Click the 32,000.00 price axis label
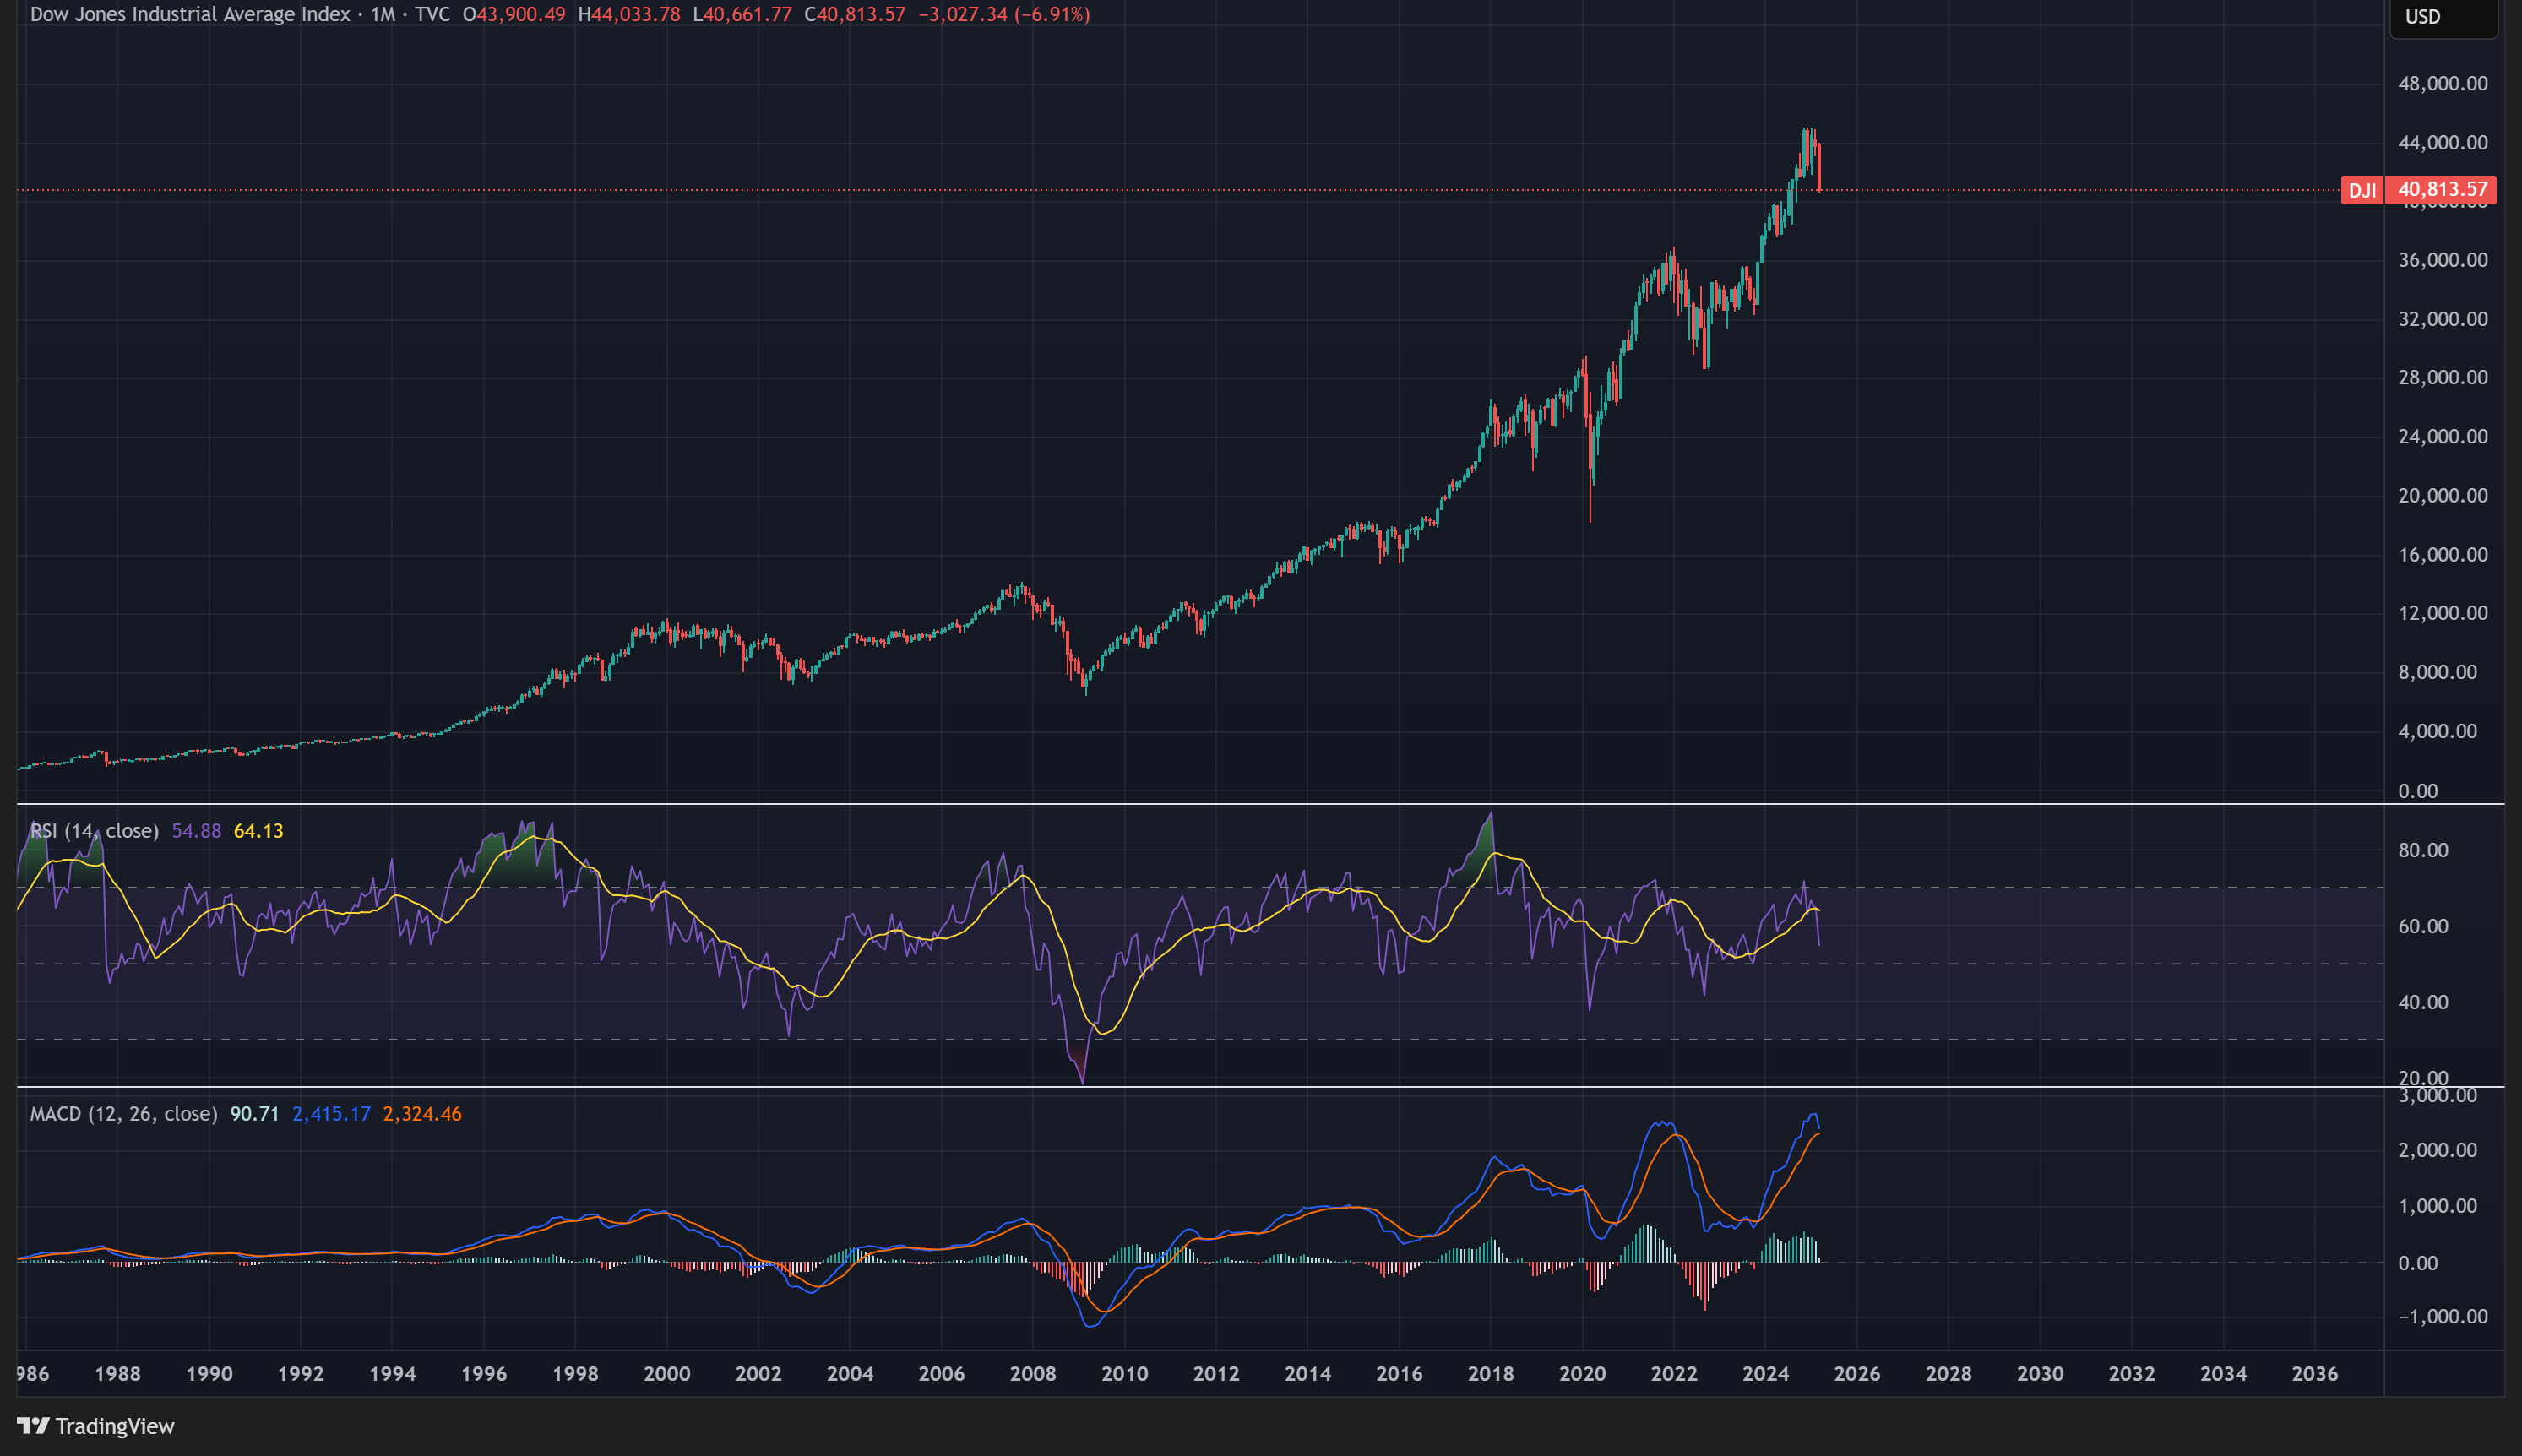The width and height of the screenshot is (2522, 1456). coord(2442,319)
